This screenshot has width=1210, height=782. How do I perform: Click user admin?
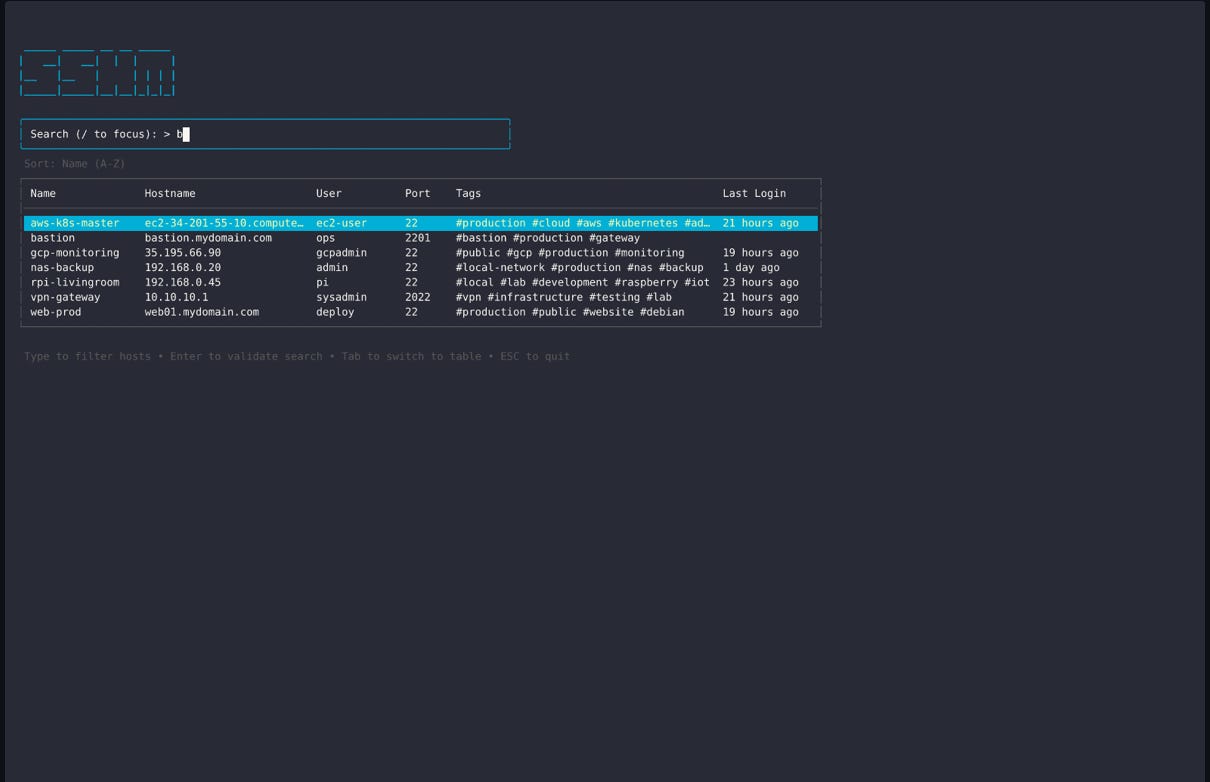[332, 268]
